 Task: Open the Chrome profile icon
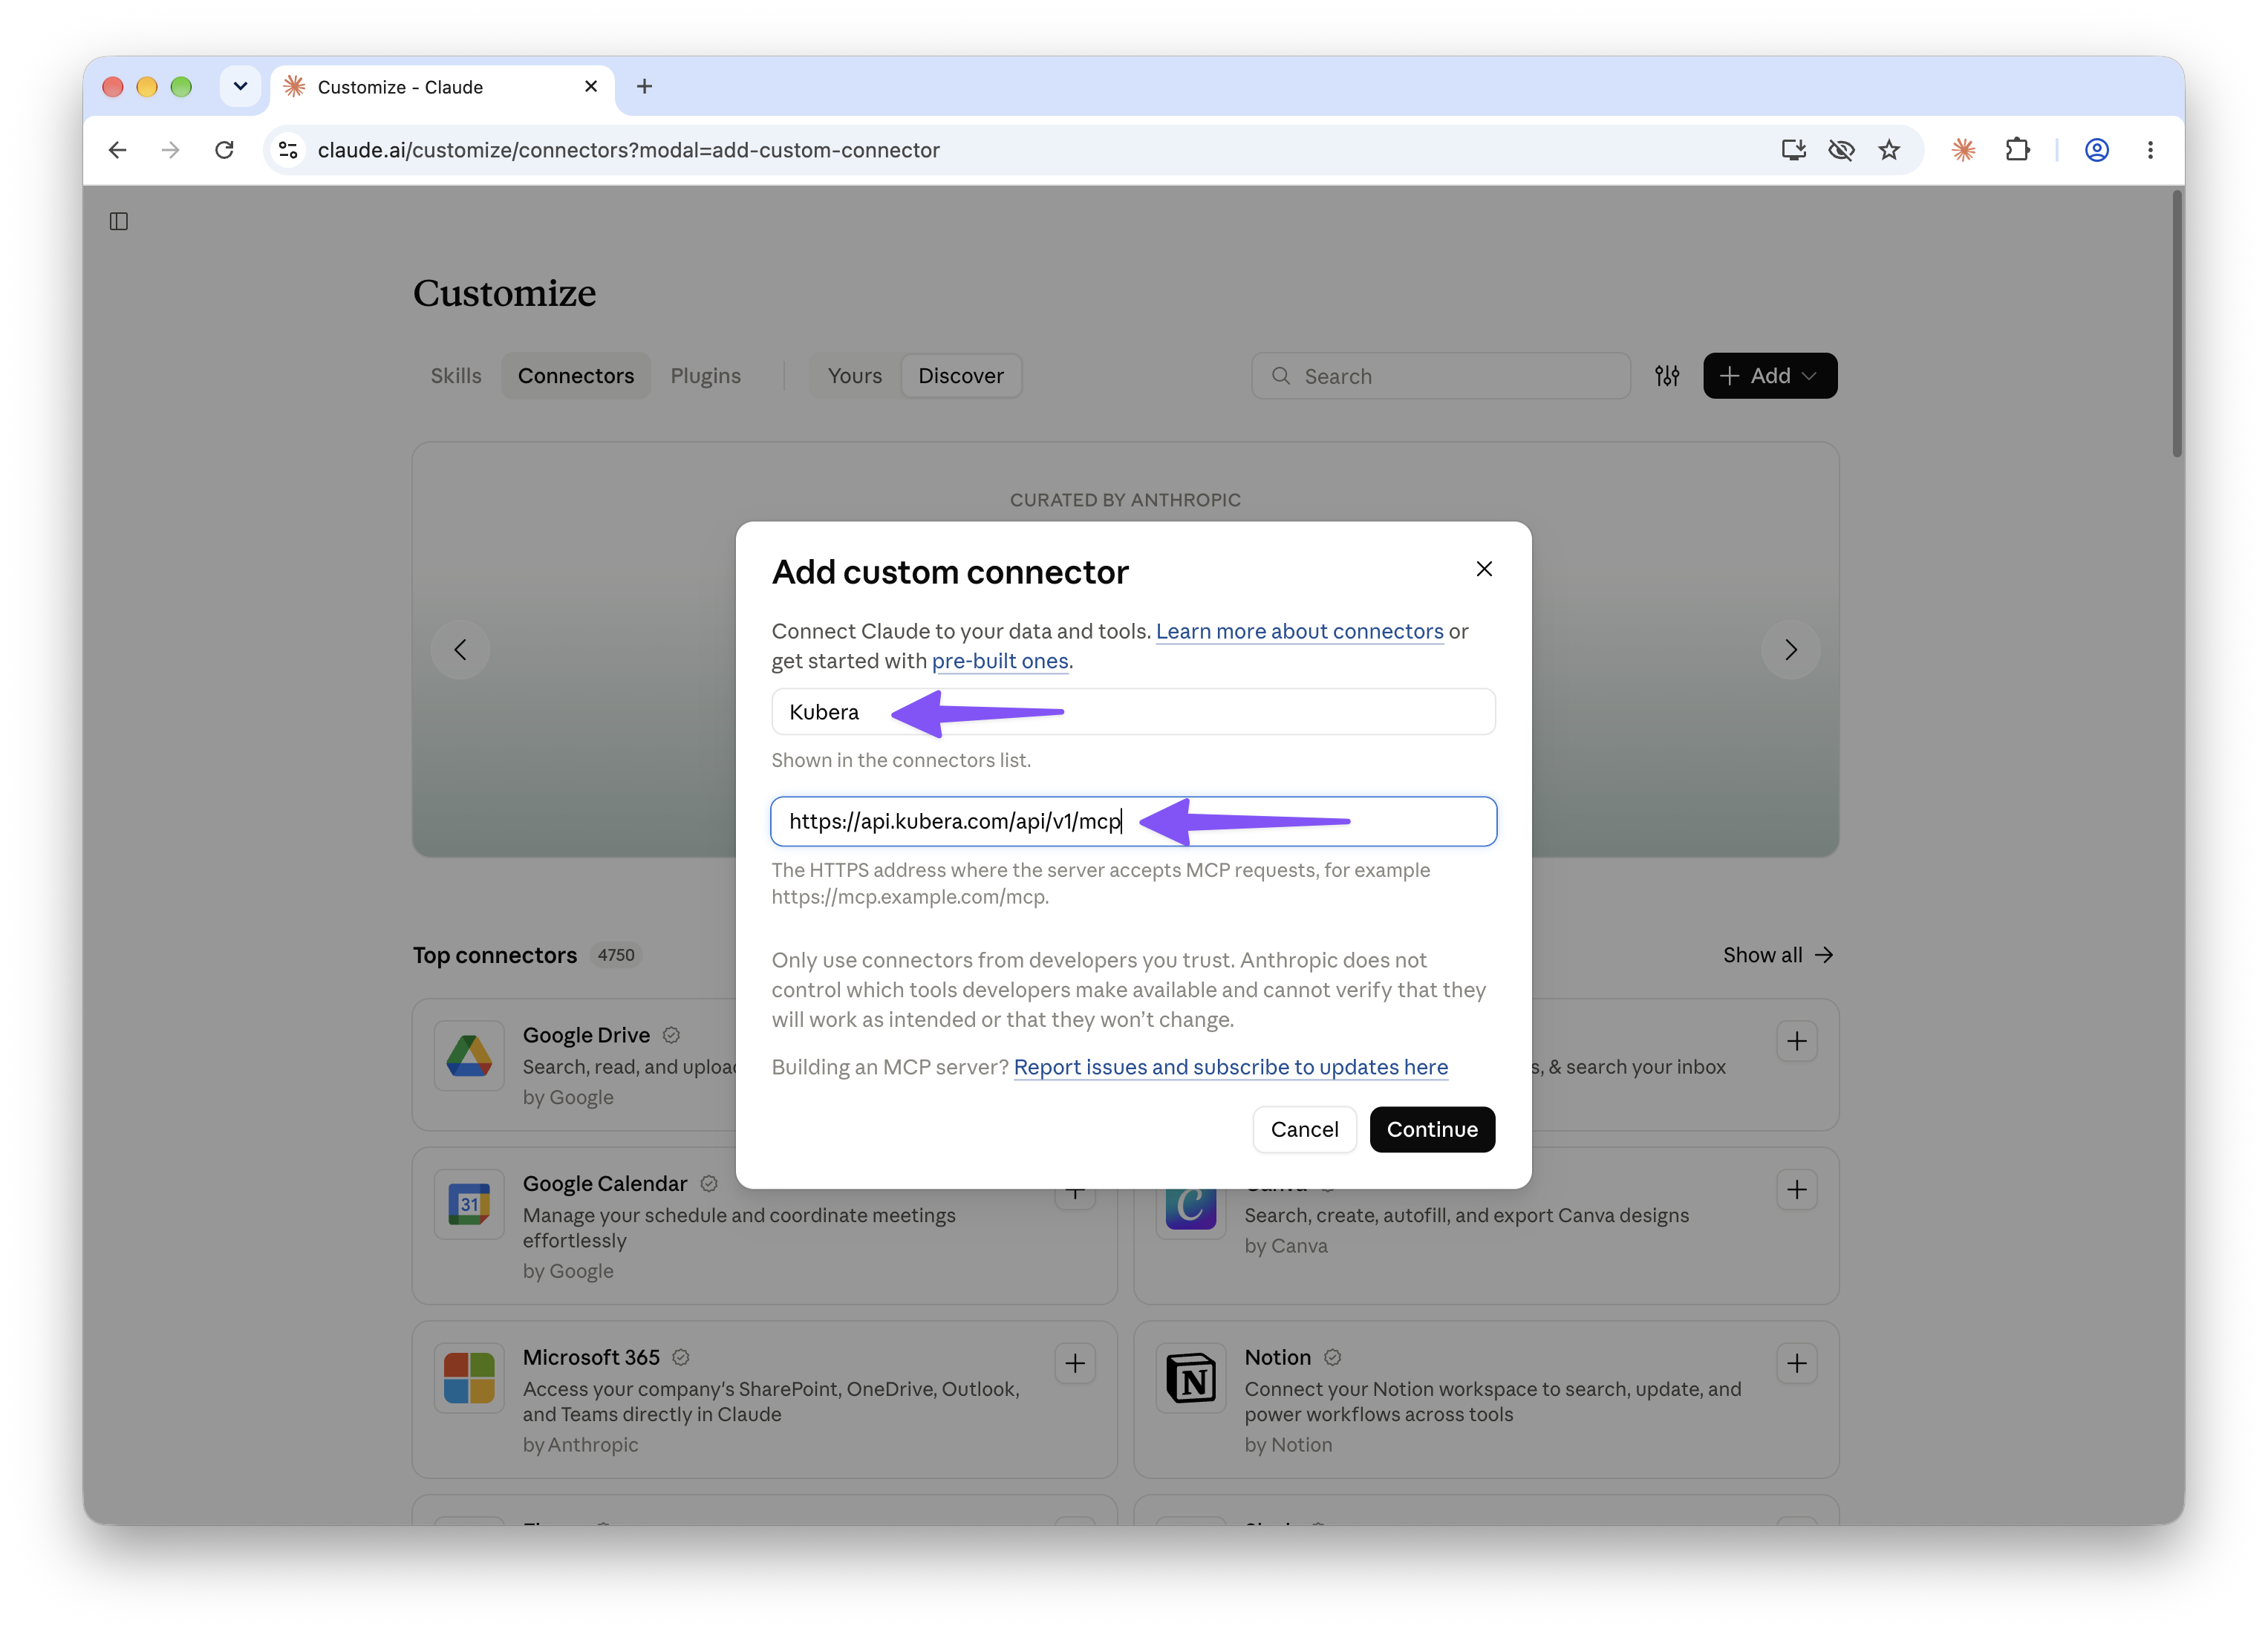pyautogui.click(x=2097, y=150)
